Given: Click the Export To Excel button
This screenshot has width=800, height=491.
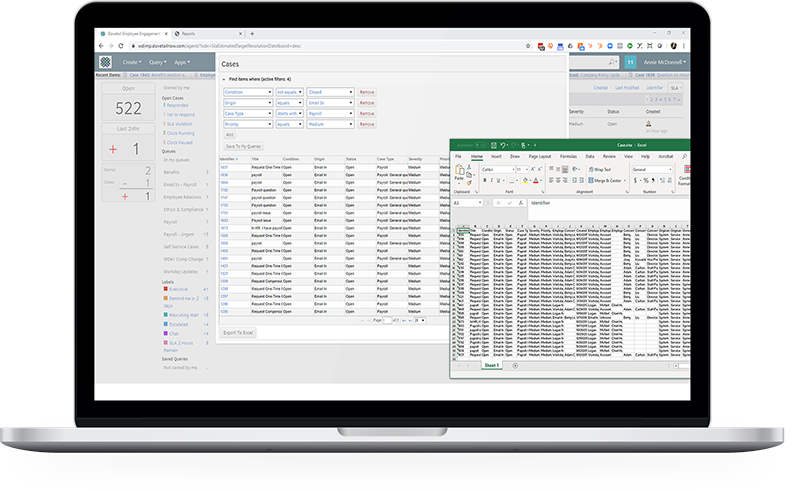Looking at the screenshot, I should (238, 333).
